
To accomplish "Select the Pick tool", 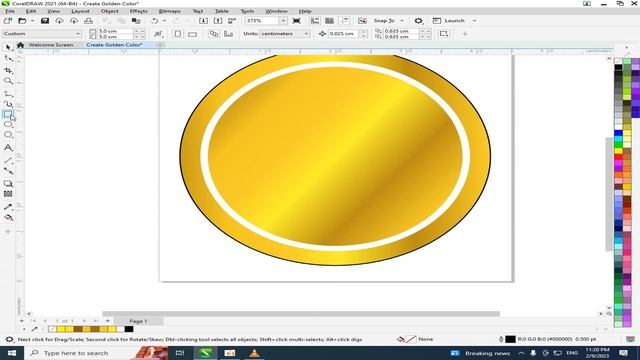I will click(8, 47).
